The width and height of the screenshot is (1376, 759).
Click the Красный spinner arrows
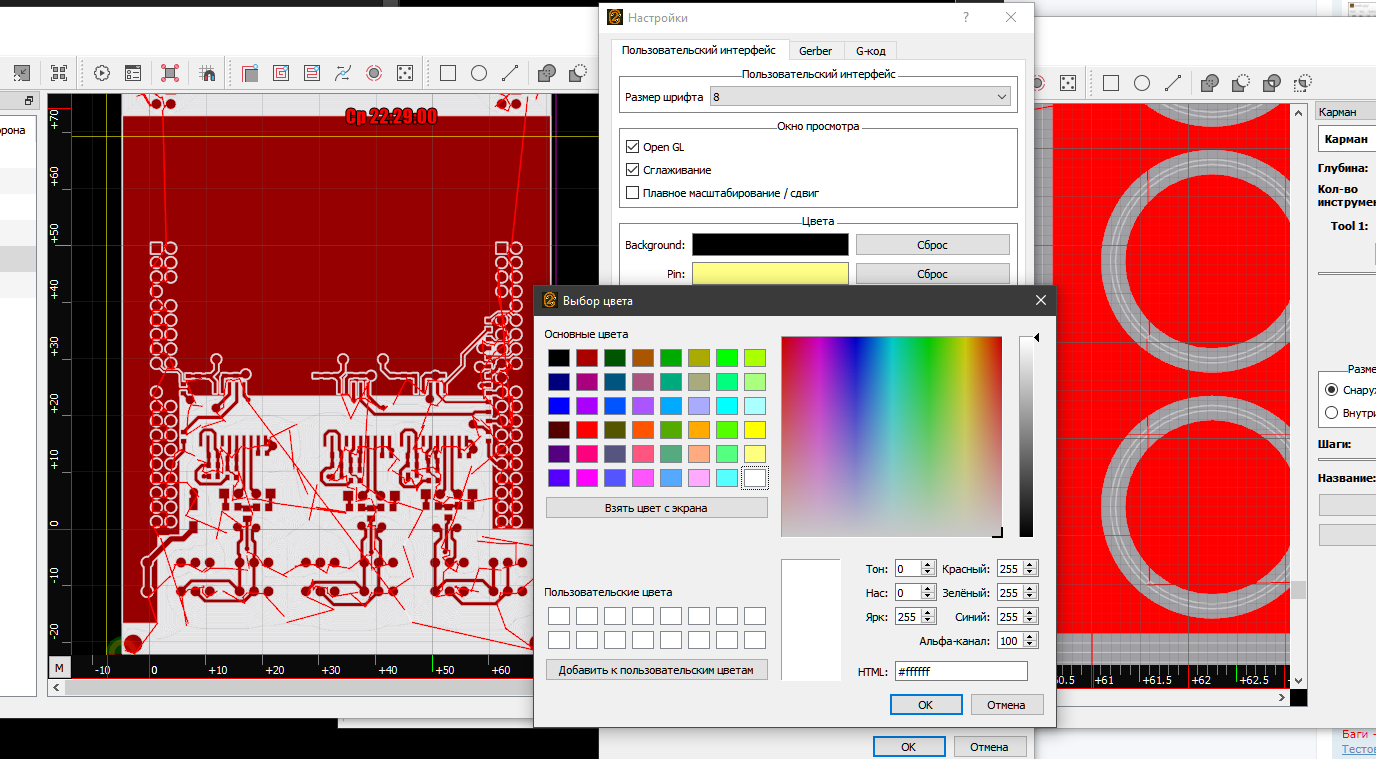tap(1031, 569)
